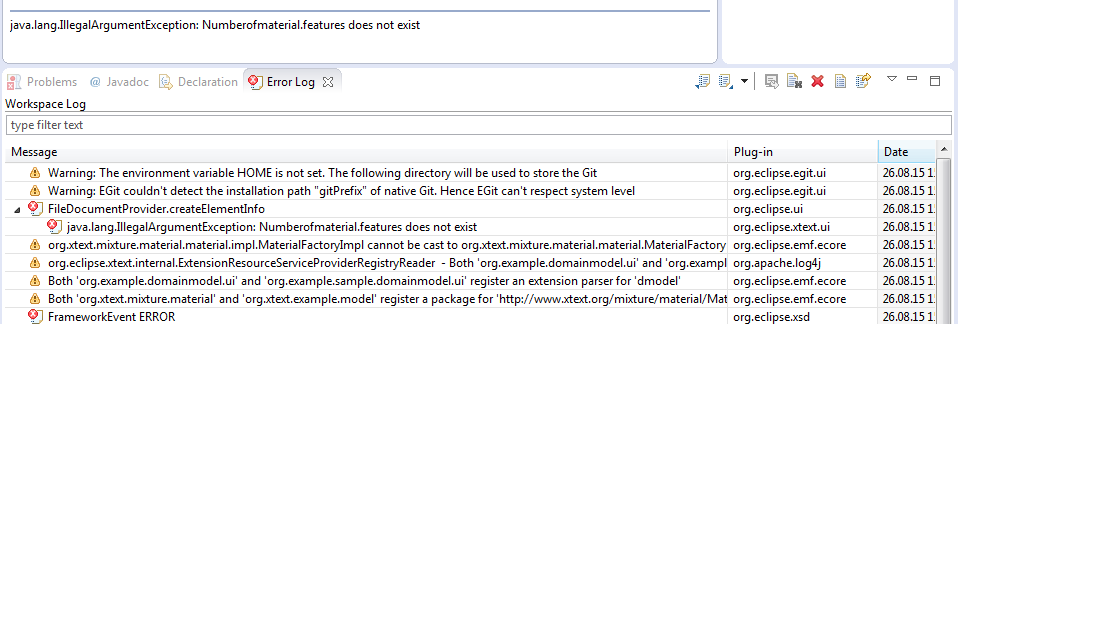Viewport: 1119px width, 624px height.
Task: Switch to the Javadoc tab
Action: click(x=119, y=82)
